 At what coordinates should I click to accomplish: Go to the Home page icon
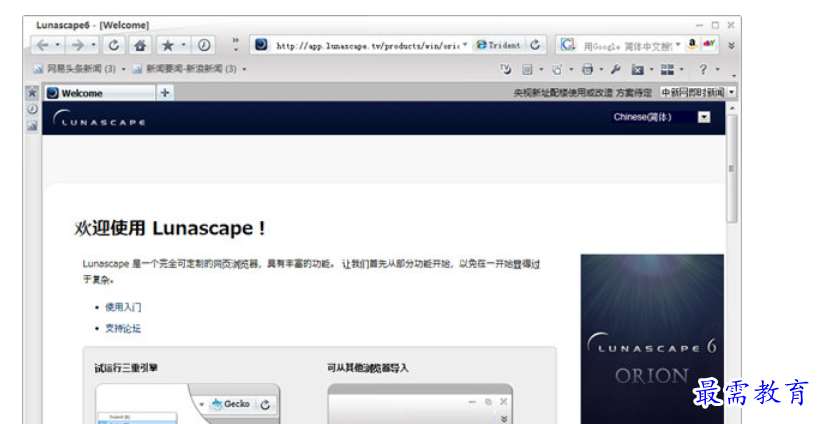(140, 45)
